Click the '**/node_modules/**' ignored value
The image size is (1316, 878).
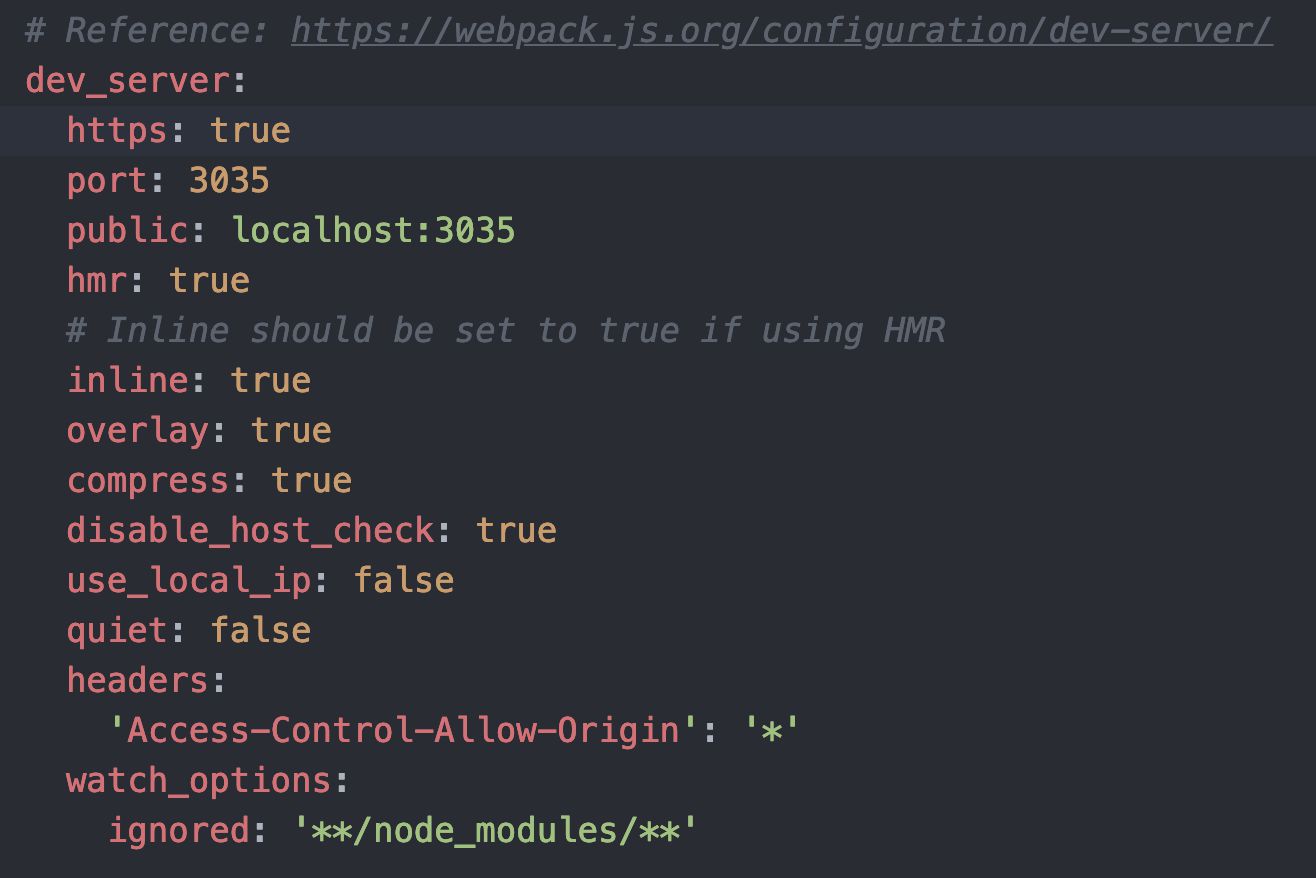(495, 831)
